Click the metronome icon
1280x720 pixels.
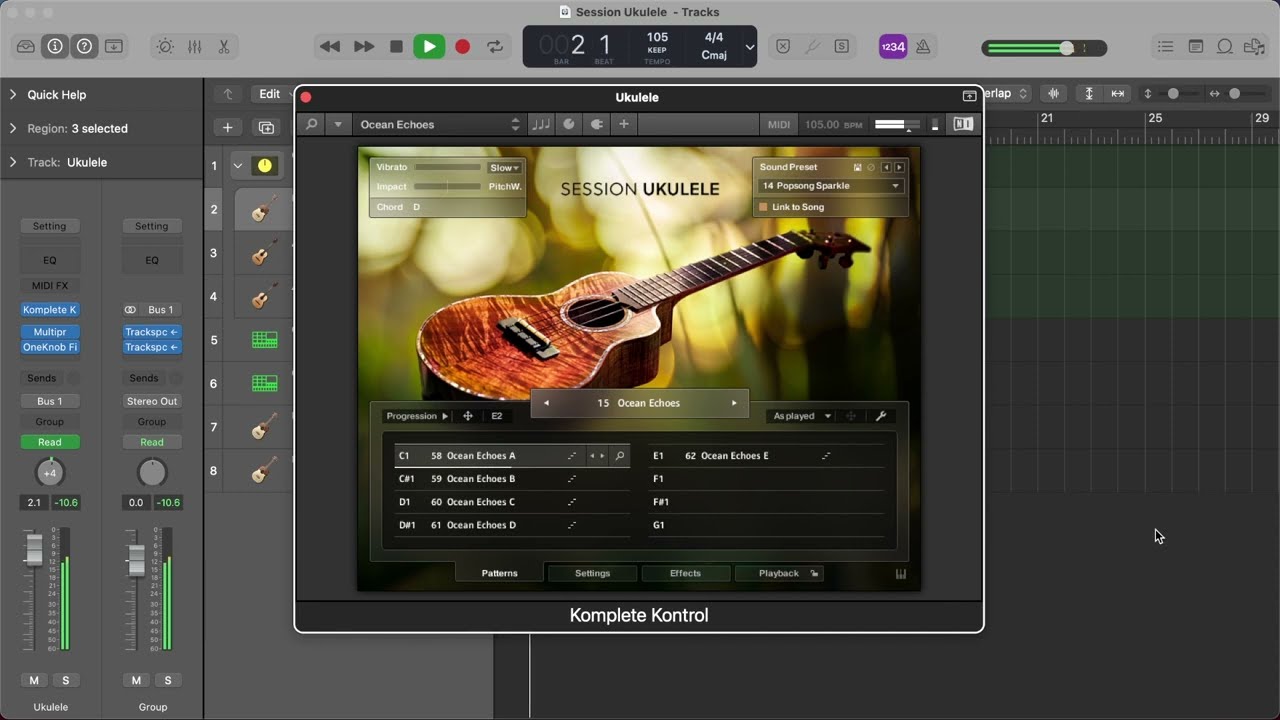923,47
